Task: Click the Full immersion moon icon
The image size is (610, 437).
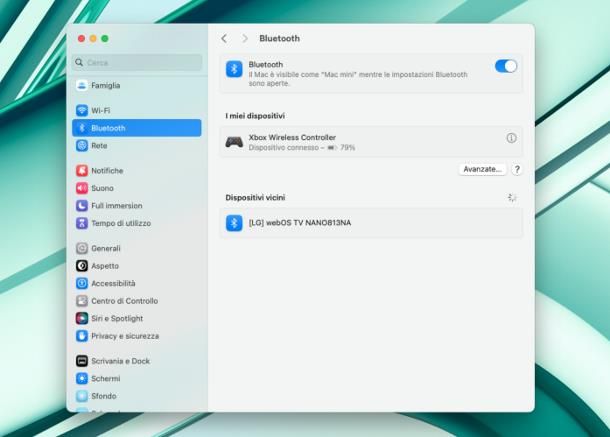Action: (x=82, y=205)
